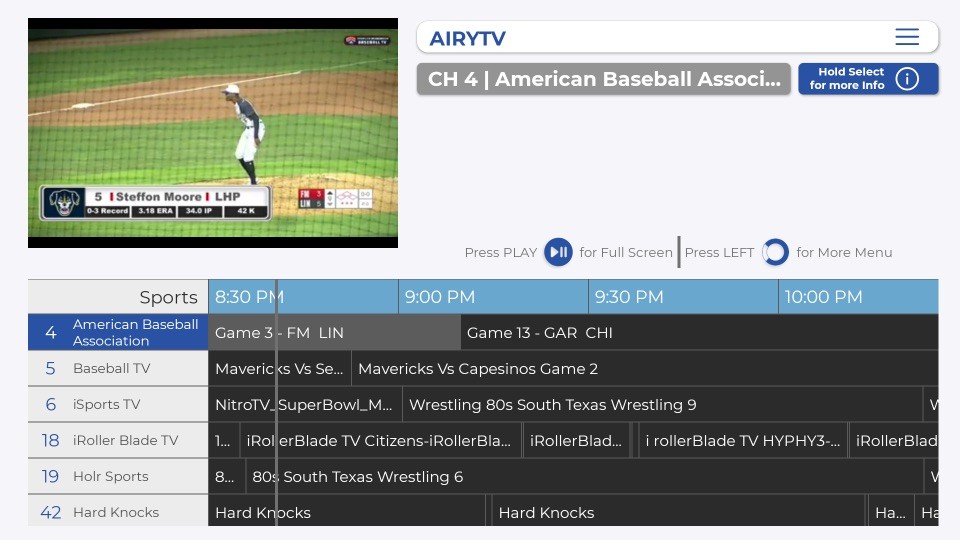The width and height of the screenshot is (960, 540).
Task: Click the Sports category header
Action: pyautogui.click(x=118, y=297)
